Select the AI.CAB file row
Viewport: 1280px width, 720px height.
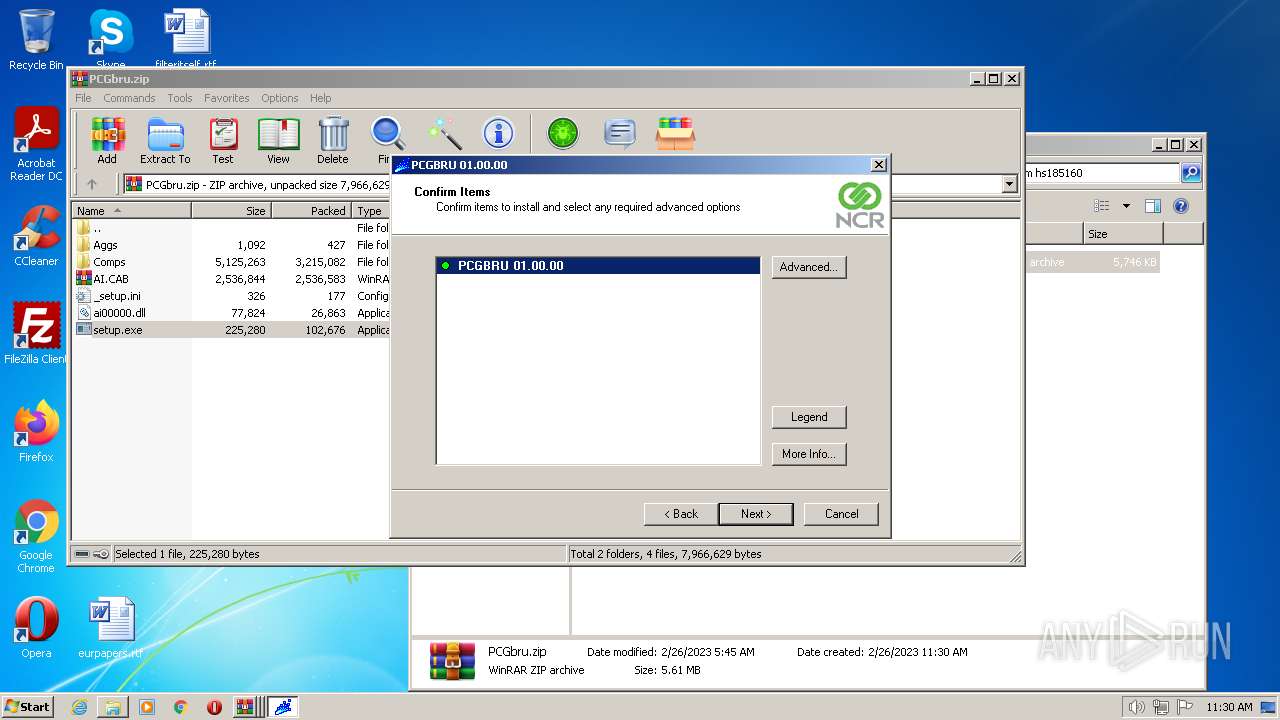pos(231,279)
